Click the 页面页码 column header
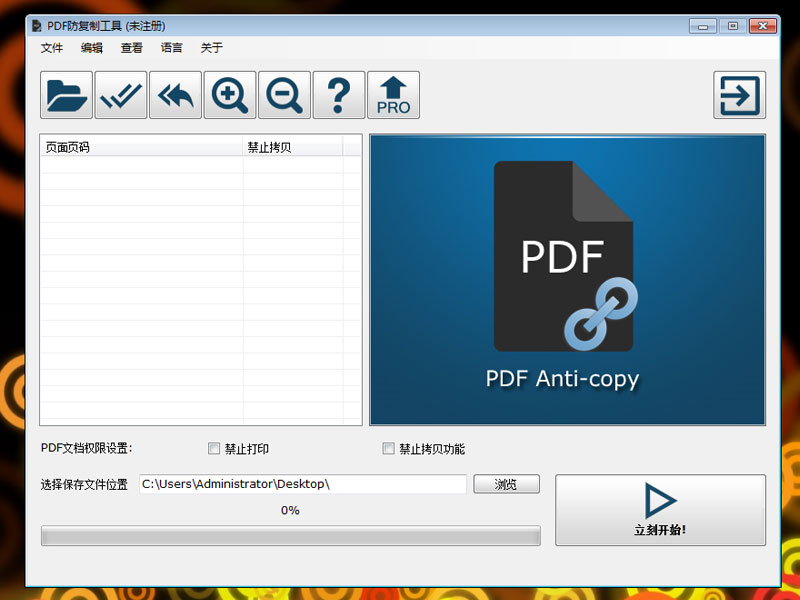This screenshot has width=800, height=600. (x=141, y=147)
